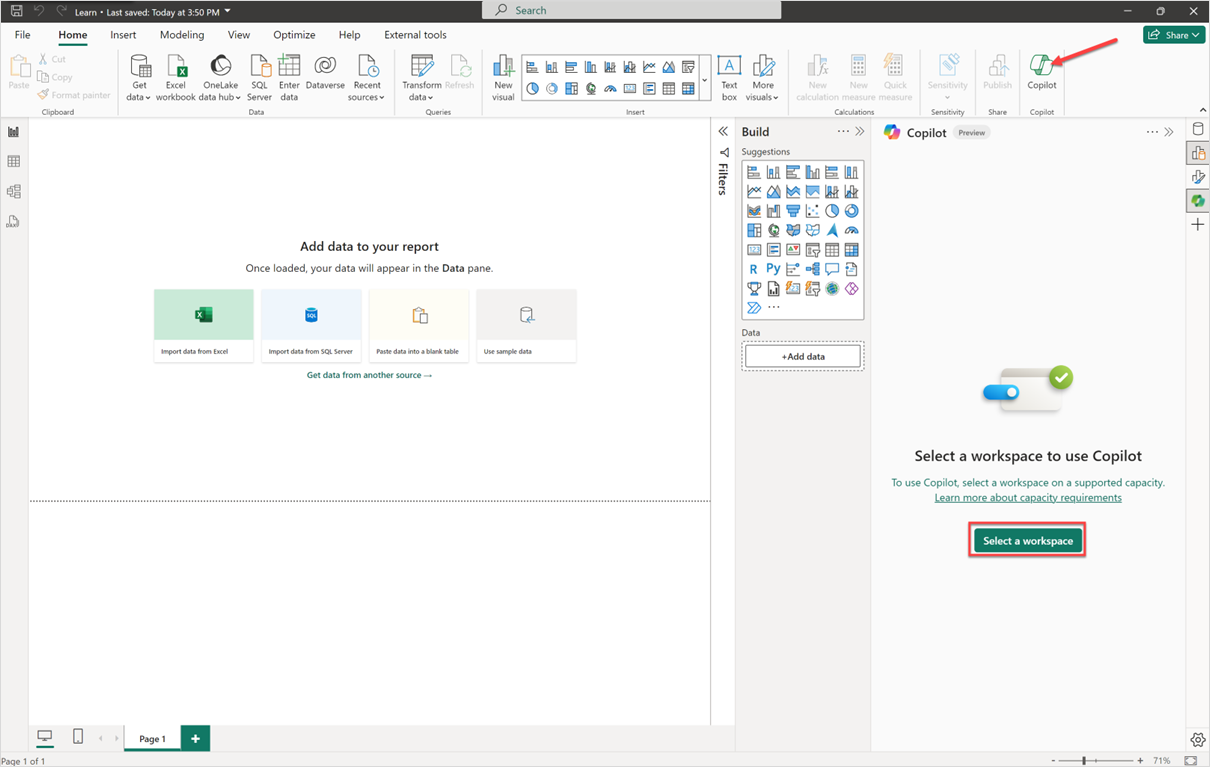
Task: Click New visual in the Insert group
Action: coord(503,75)
